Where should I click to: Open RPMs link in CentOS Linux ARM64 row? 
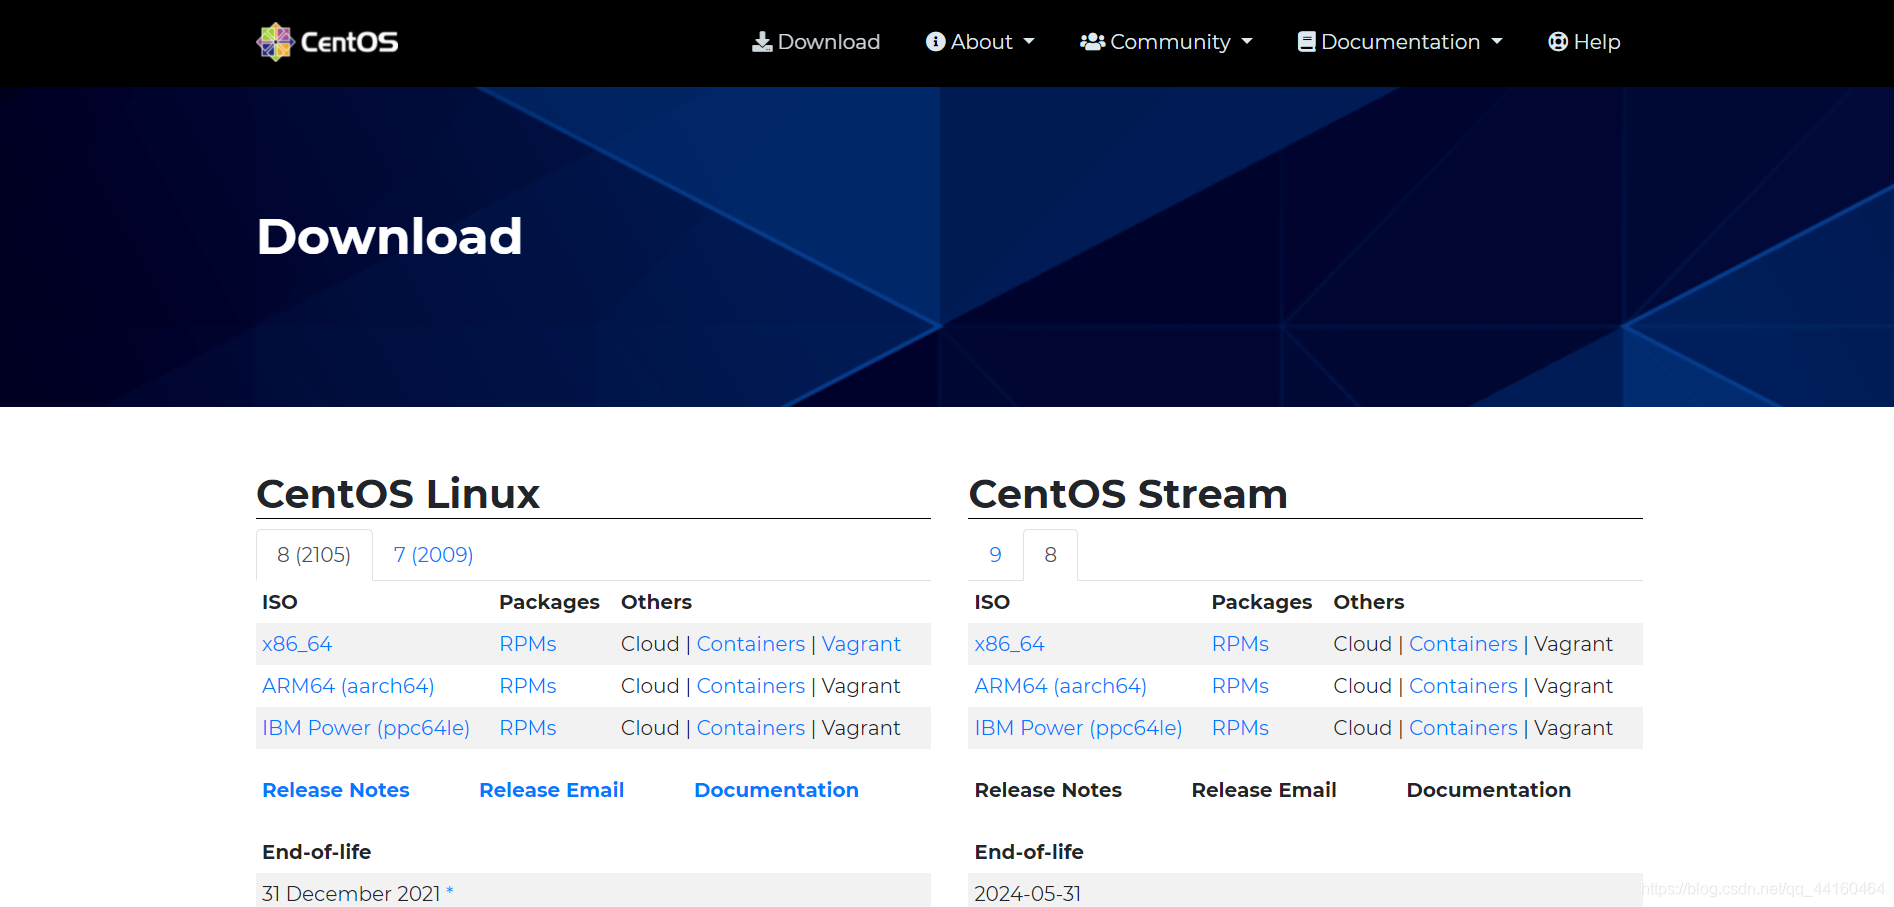[x=528, y=686]
